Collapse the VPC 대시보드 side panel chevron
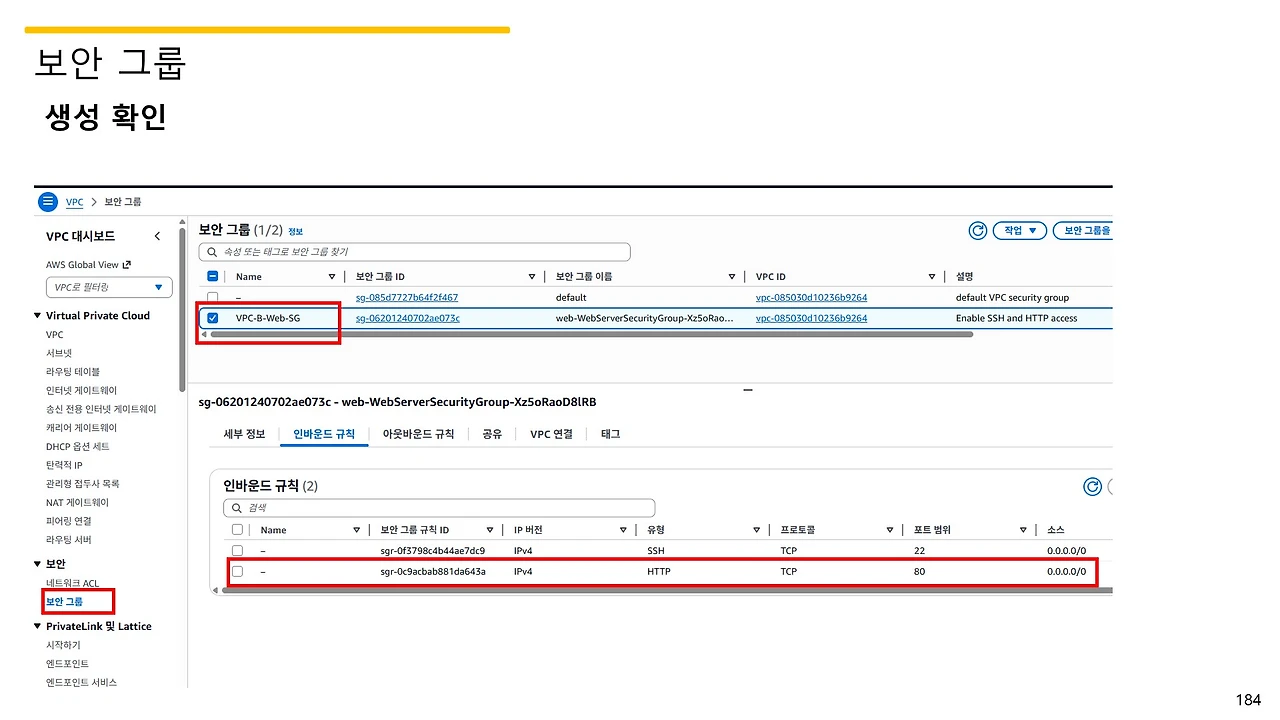The image size is (1280, 720). point(157,236)
